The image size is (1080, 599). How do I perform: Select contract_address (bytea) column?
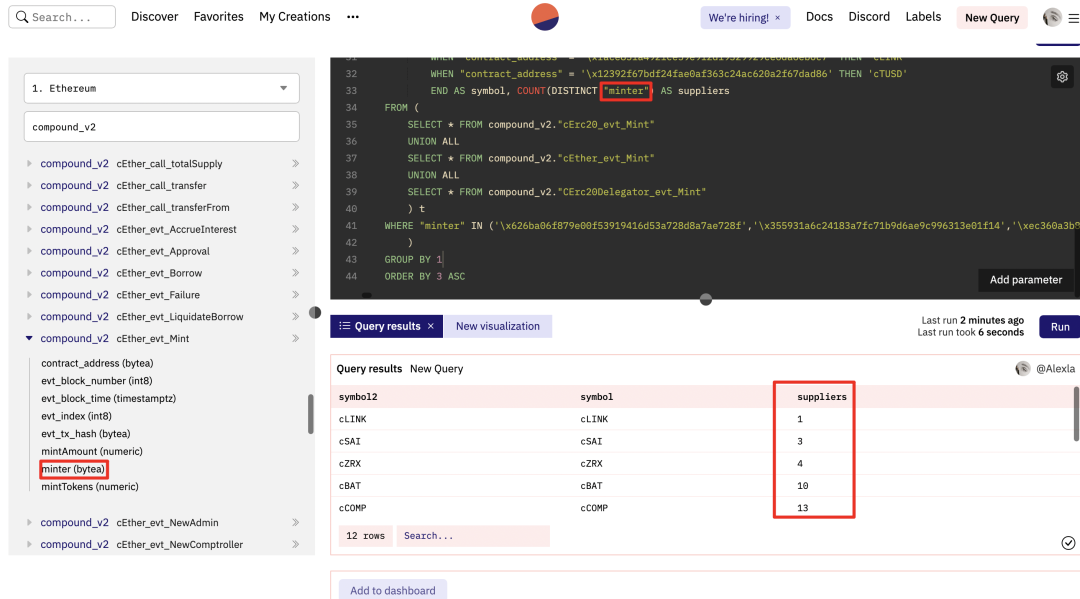[x=97, y=363]
